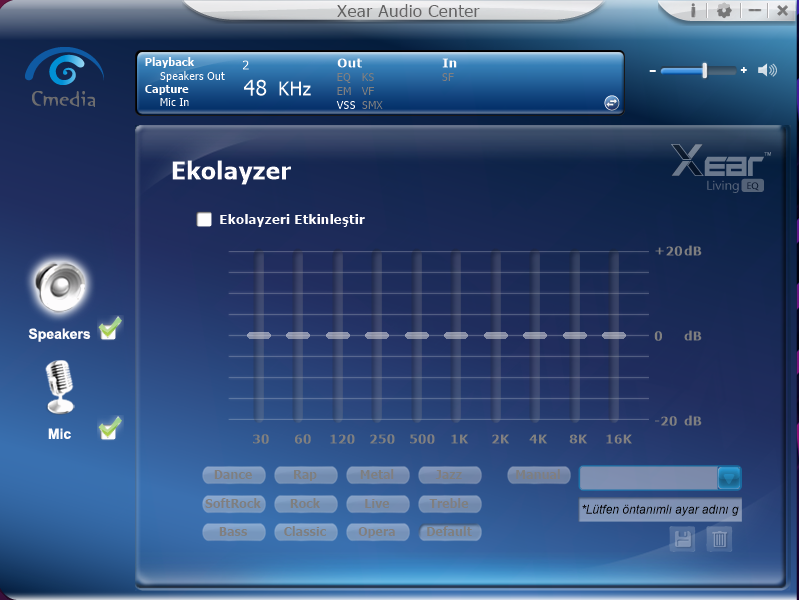The image size is (799, 600).
Task: Click the Mic In capture text
Action: (174, 102)
